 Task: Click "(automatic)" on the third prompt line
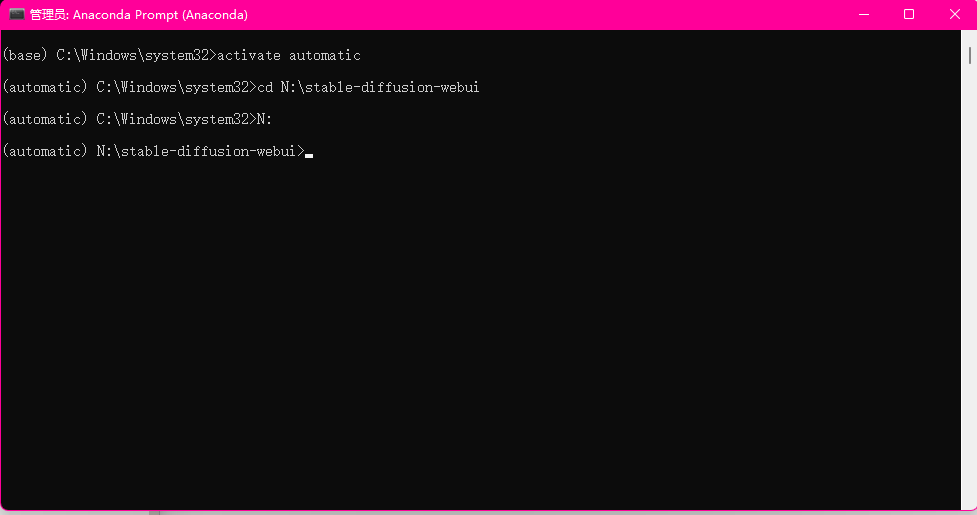(45, 119)
